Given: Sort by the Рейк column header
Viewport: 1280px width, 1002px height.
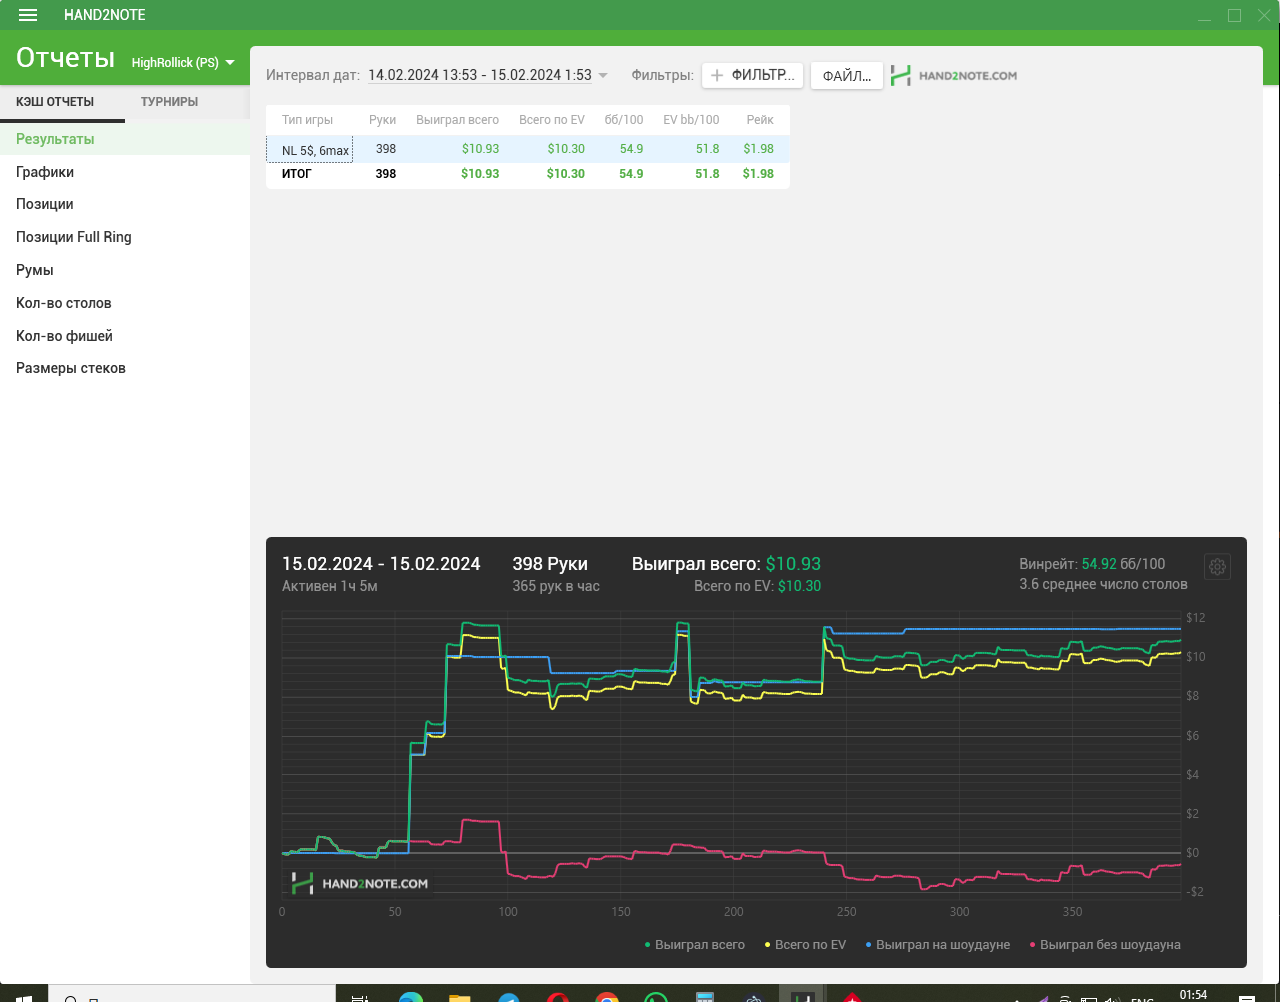Looking at the screenshot, I should (760, 120).
